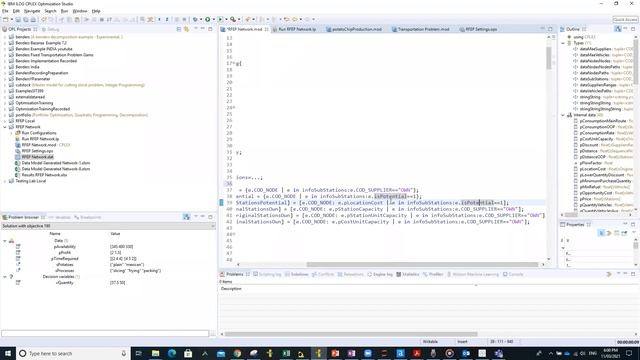Open the Profiler tab

(x=433, y=274)
